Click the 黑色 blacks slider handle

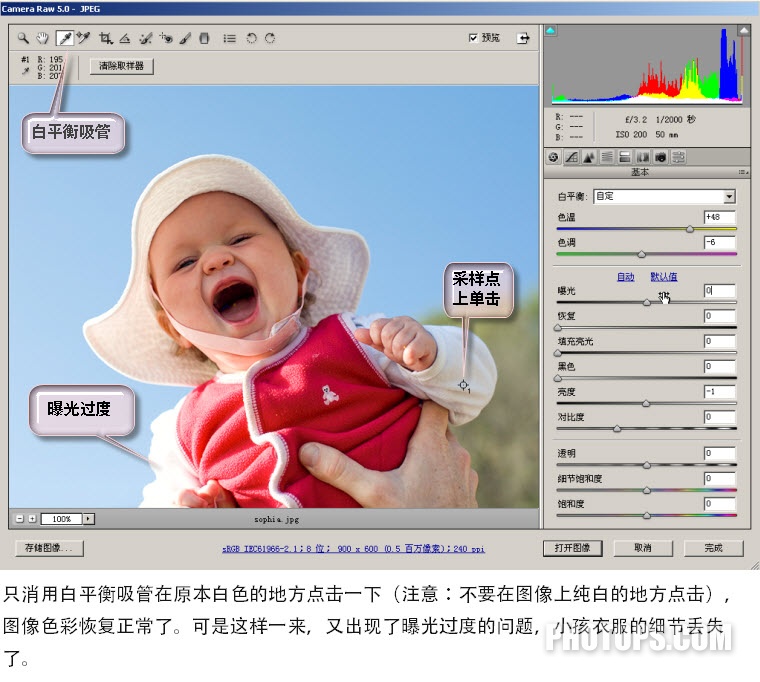[558, 378]
